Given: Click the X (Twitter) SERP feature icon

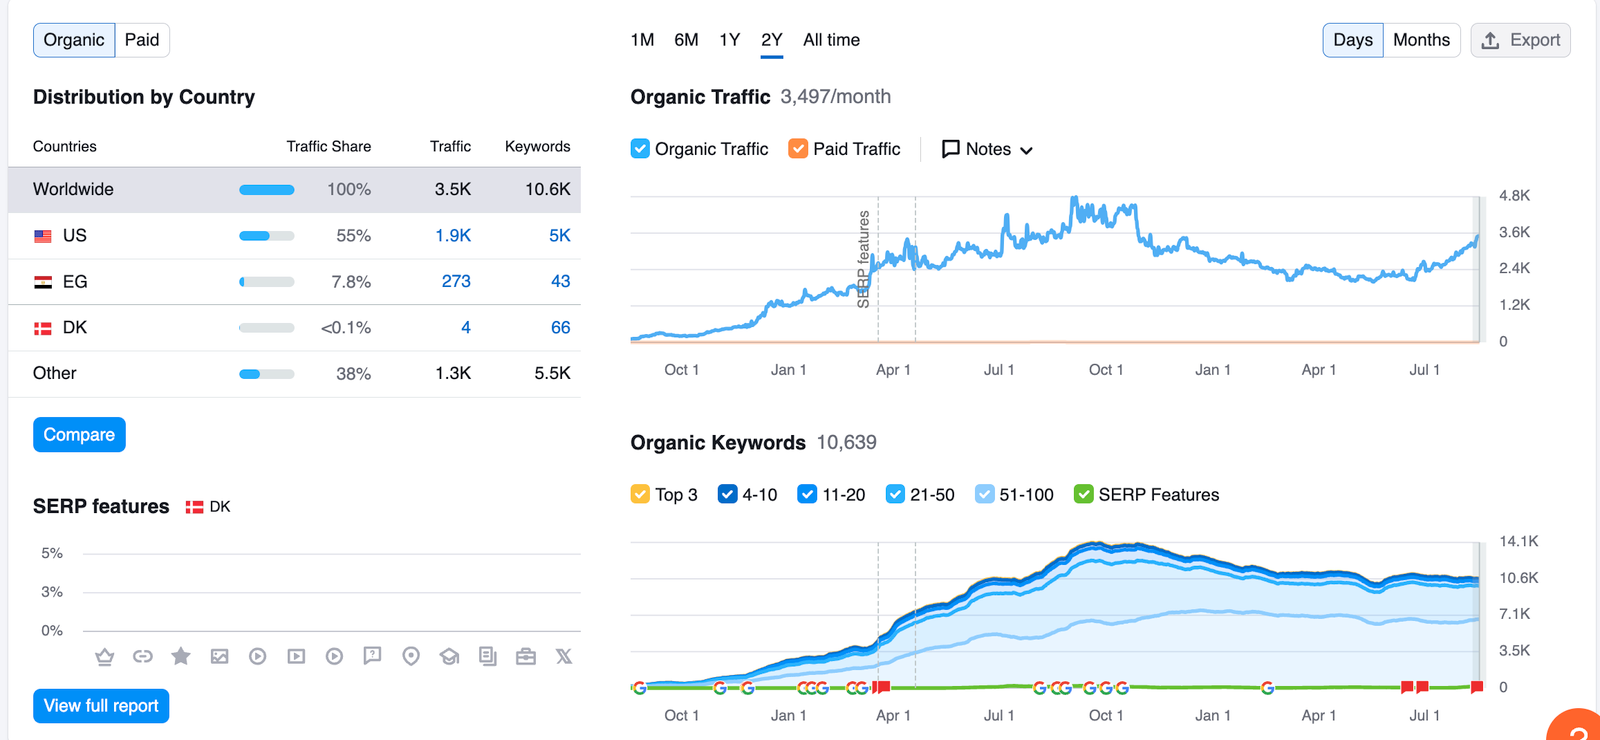Looking at the screenshot, I should [x=564, y=657].
